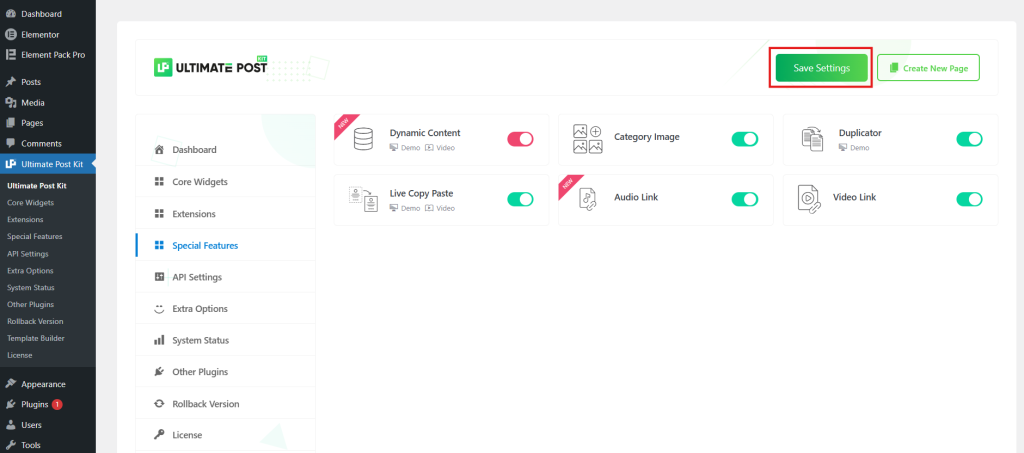The image size is (1024, 453).
Task: Turn off the Duplicator switch
Action: pos(969,139)
